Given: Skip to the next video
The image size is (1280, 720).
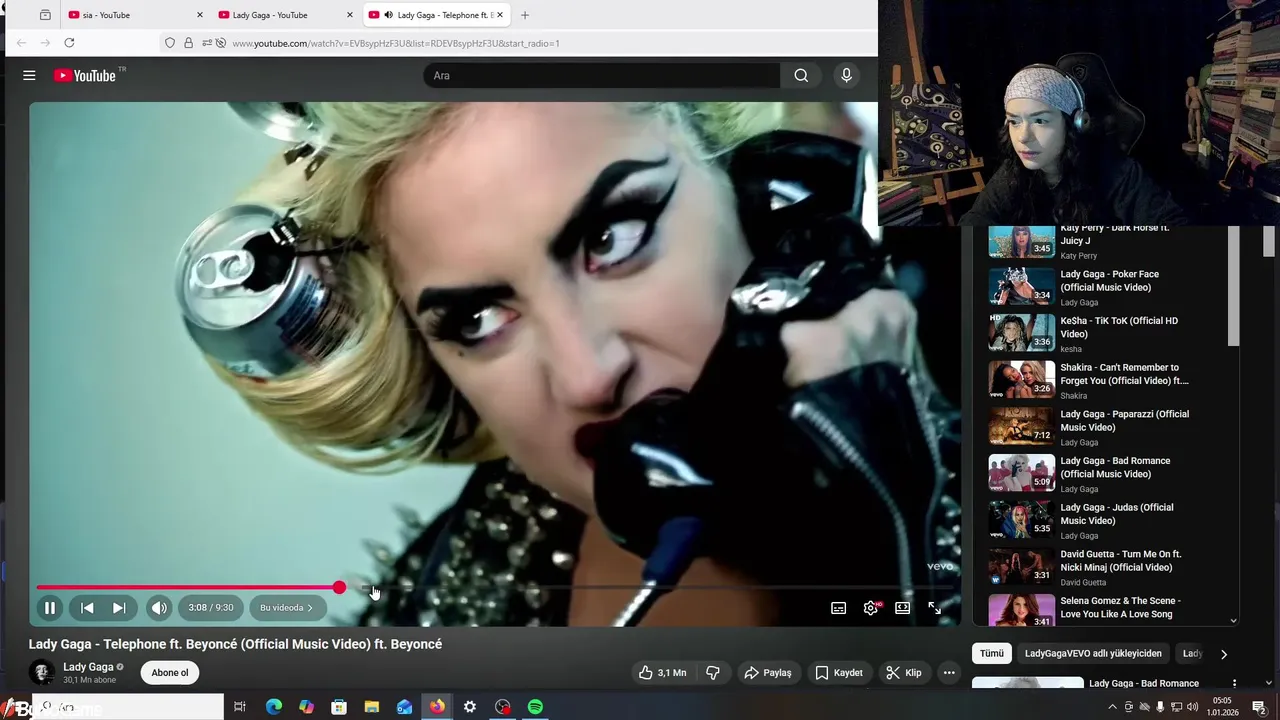Looking at the screenshot, I should (119, 607).
